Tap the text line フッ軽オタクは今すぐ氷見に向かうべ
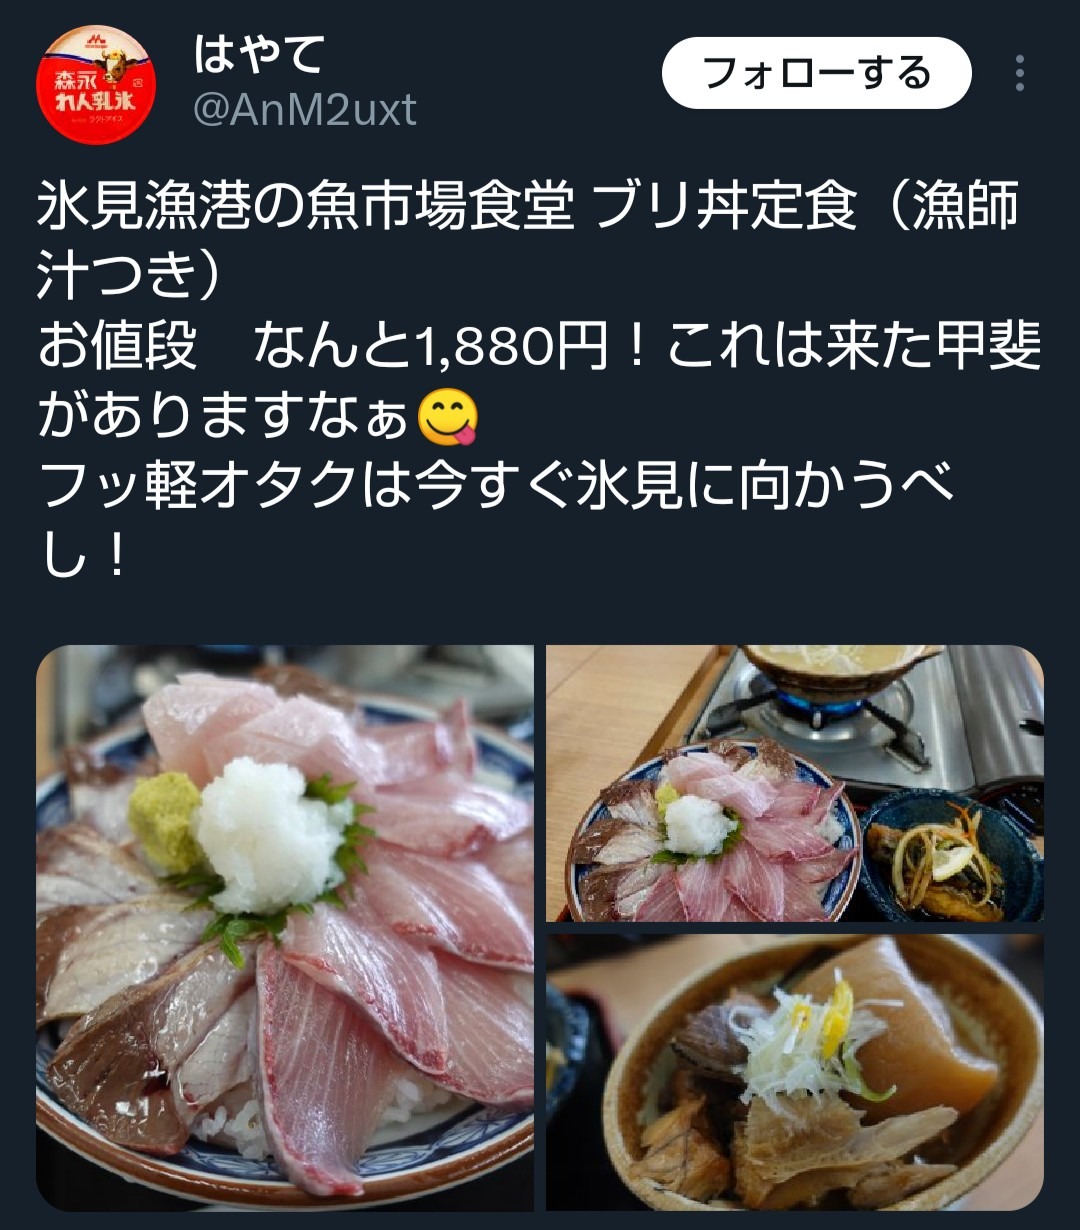Viewport: 1080px width, 1230px height. click(x=497, y=488)
